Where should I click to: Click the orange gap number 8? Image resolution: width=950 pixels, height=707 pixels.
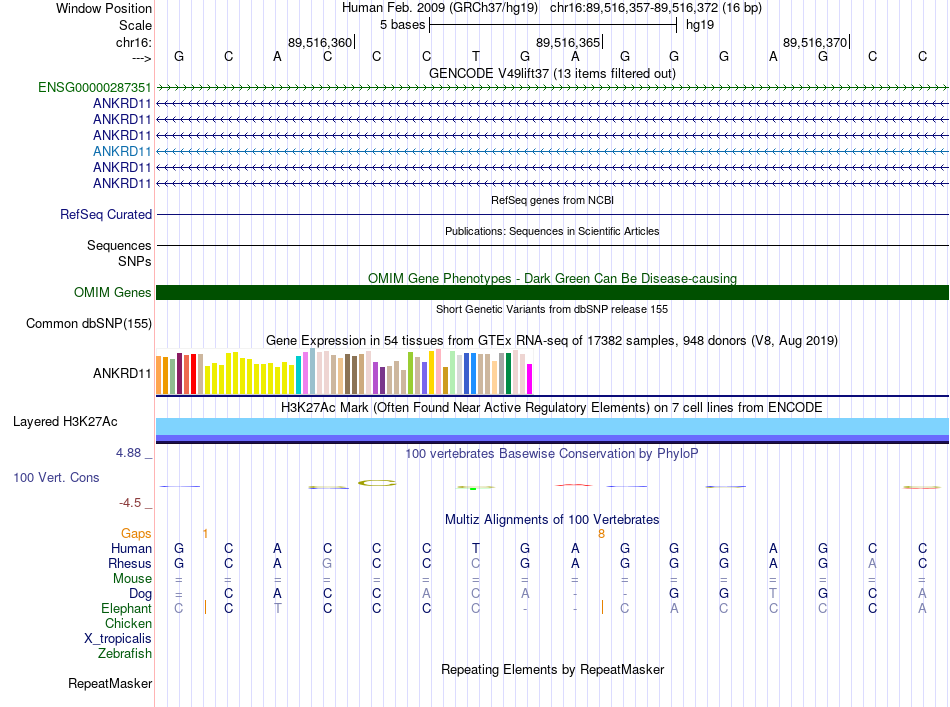tap(601, 534)
